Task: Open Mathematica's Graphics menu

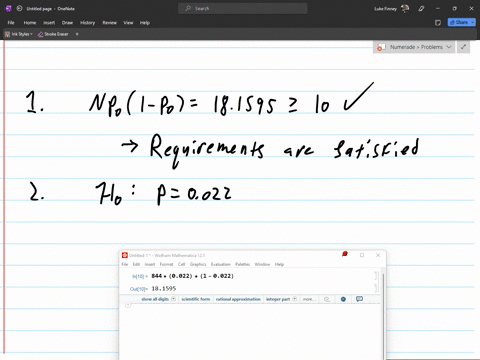Action: click(x=198, y=264)
